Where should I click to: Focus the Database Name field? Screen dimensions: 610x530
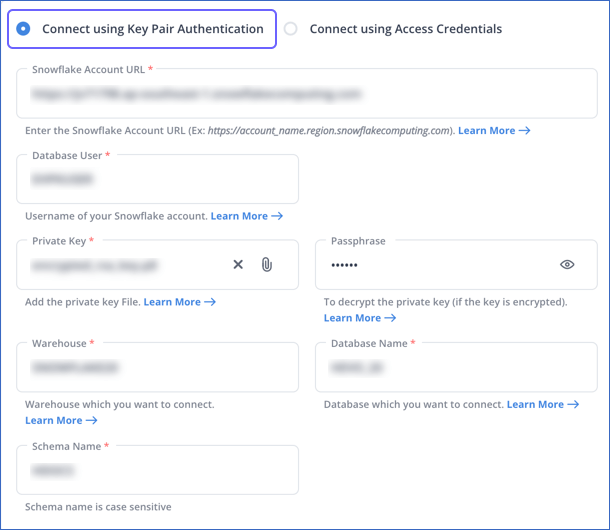point(456,367)
